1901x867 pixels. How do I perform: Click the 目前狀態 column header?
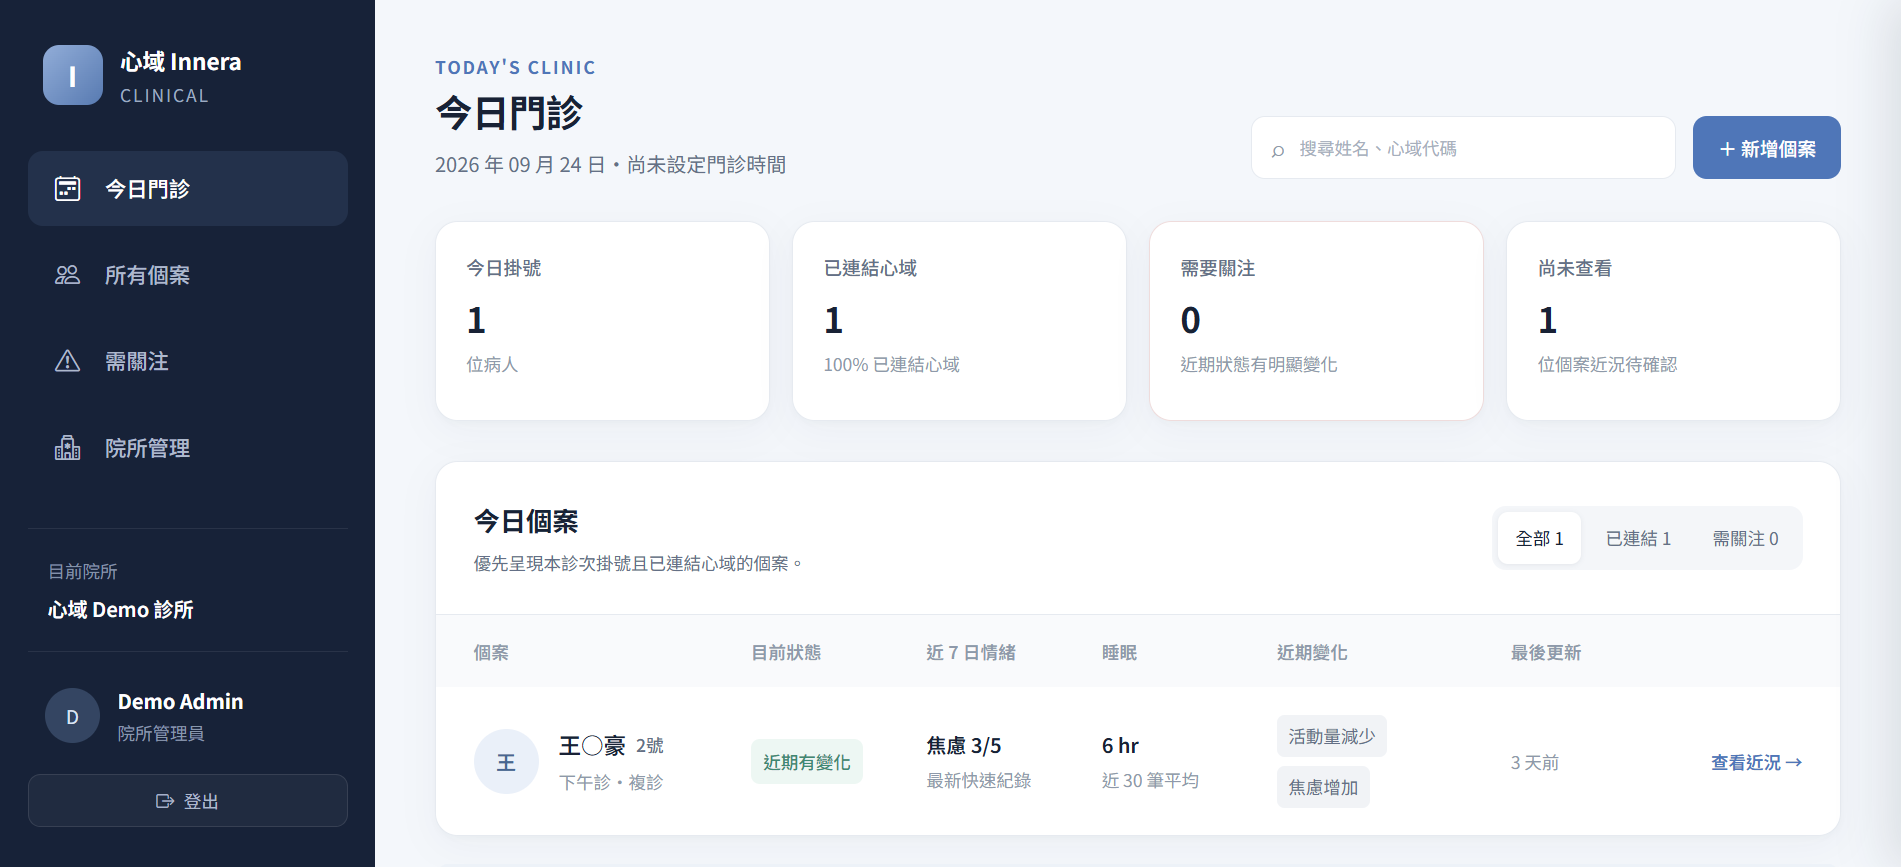pyautogui.click(x=786, y=652)
